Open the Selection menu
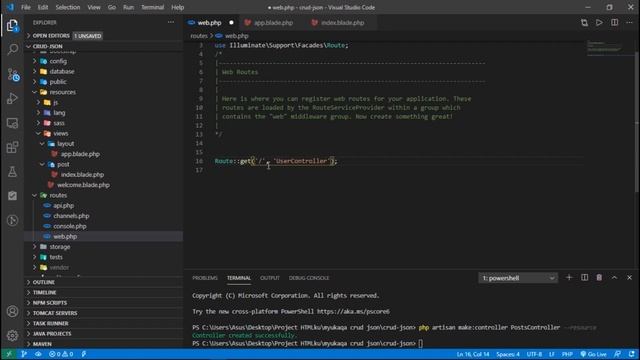 [68, 7]
